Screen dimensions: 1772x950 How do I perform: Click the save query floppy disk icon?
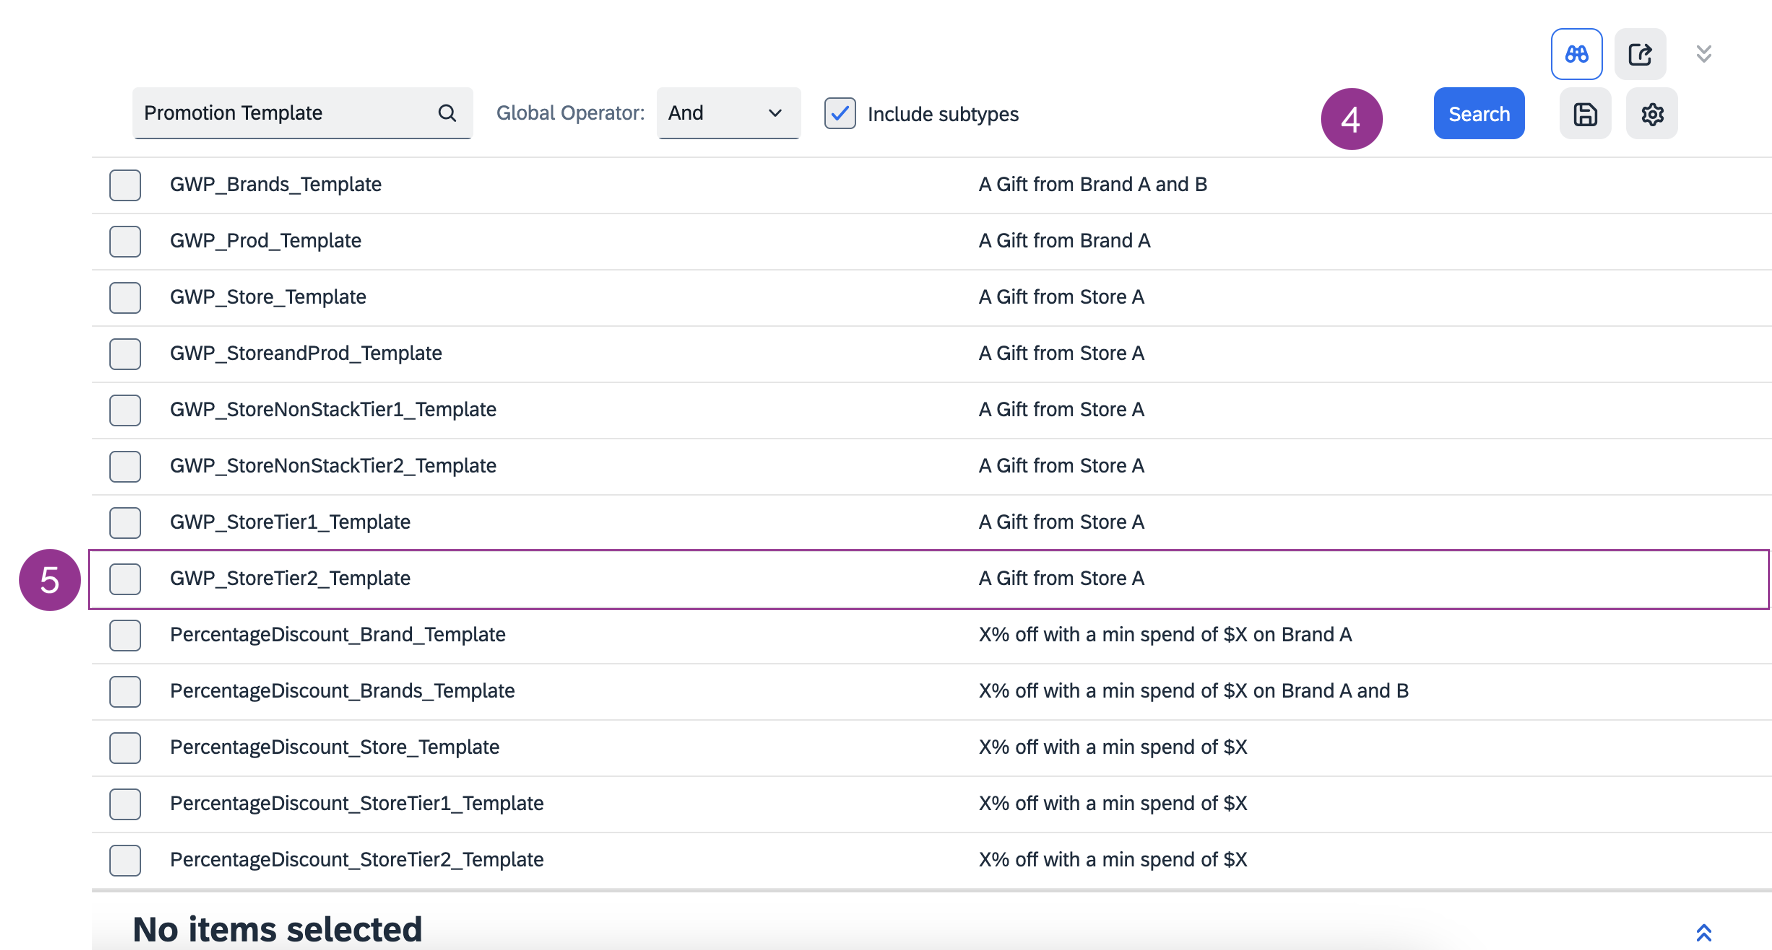click(1585, 114)
